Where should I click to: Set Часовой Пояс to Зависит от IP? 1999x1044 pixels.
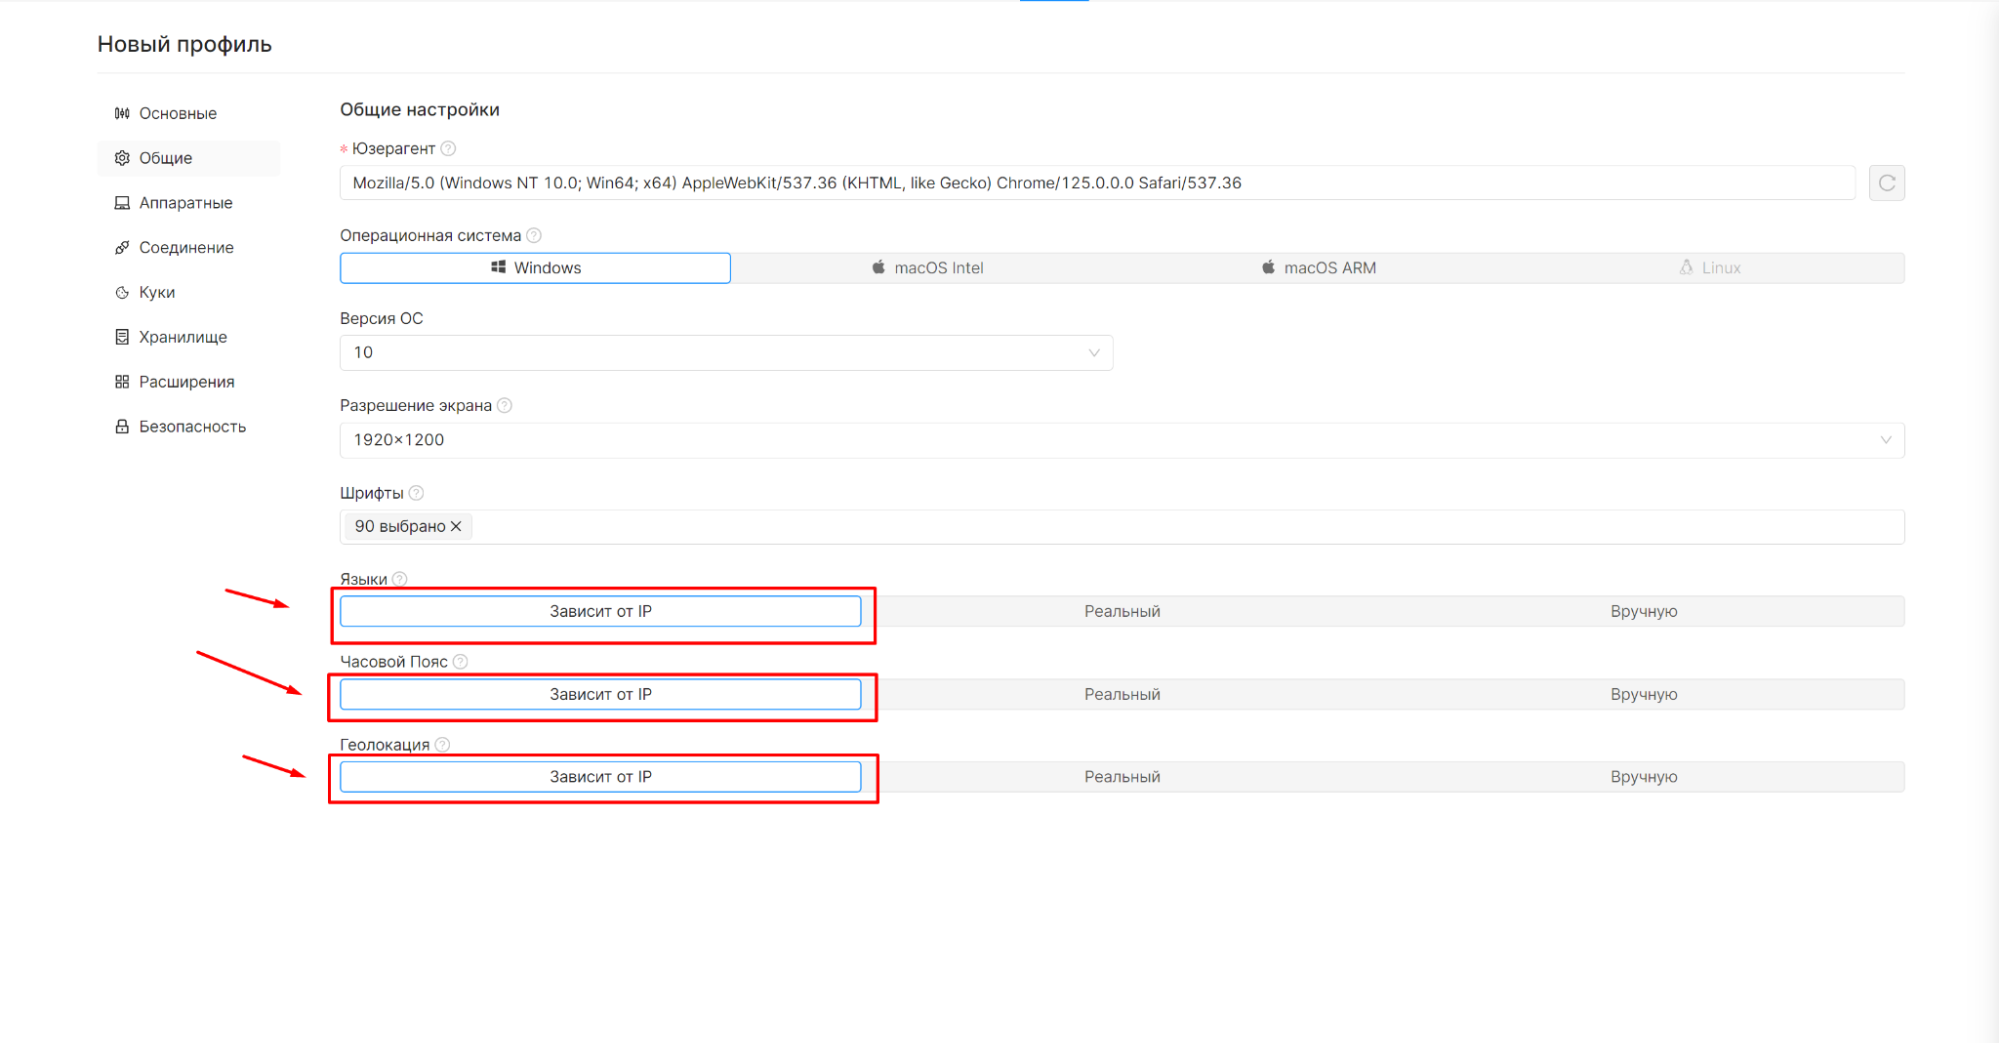pos(601,694)
